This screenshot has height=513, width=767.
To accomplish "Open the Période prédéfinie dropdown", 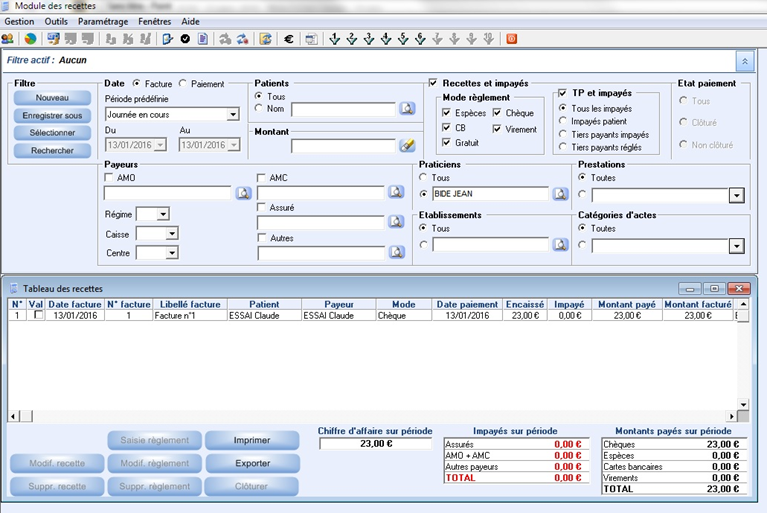I will coord(233,115).
